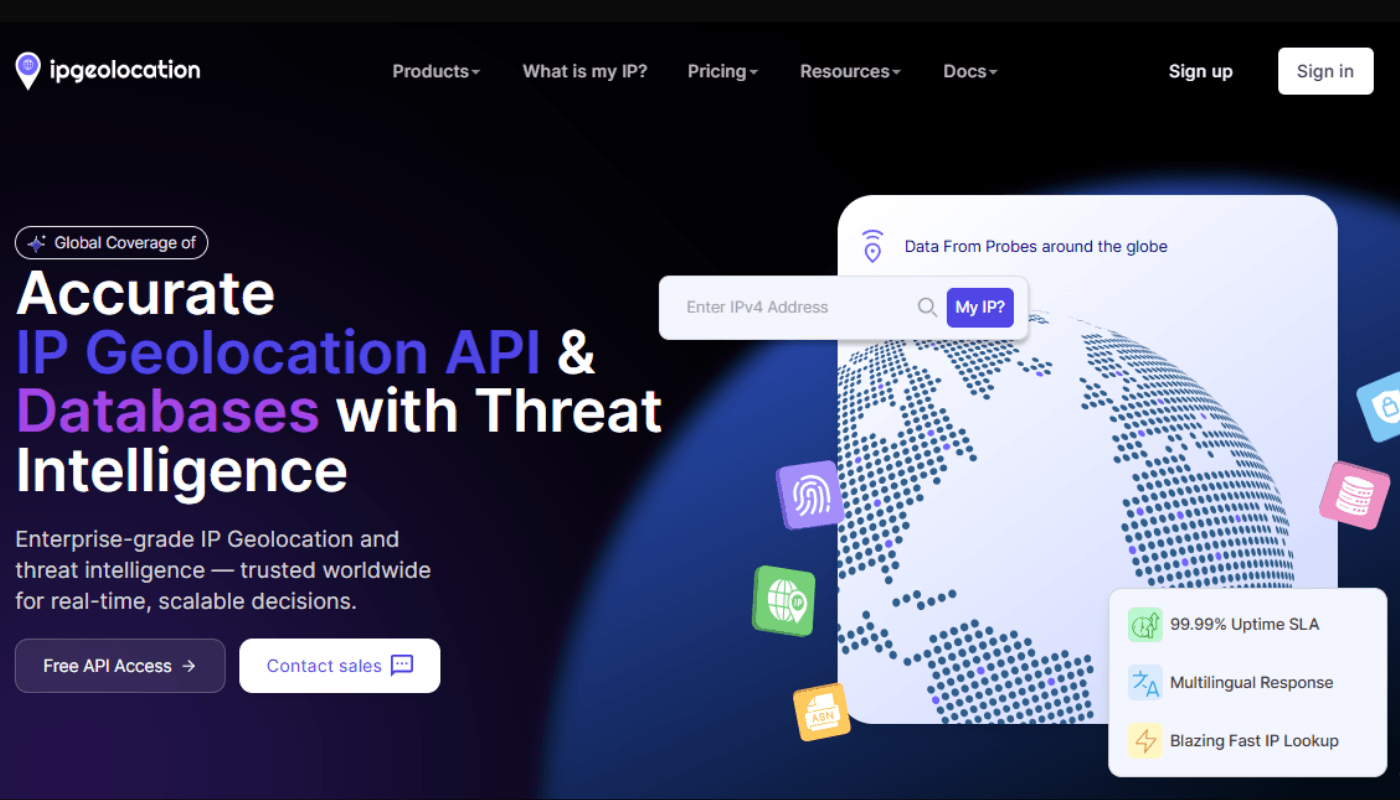Focus the Enter IPv4 Address input field
This screenshot has width=1400, height=800.
795,307
